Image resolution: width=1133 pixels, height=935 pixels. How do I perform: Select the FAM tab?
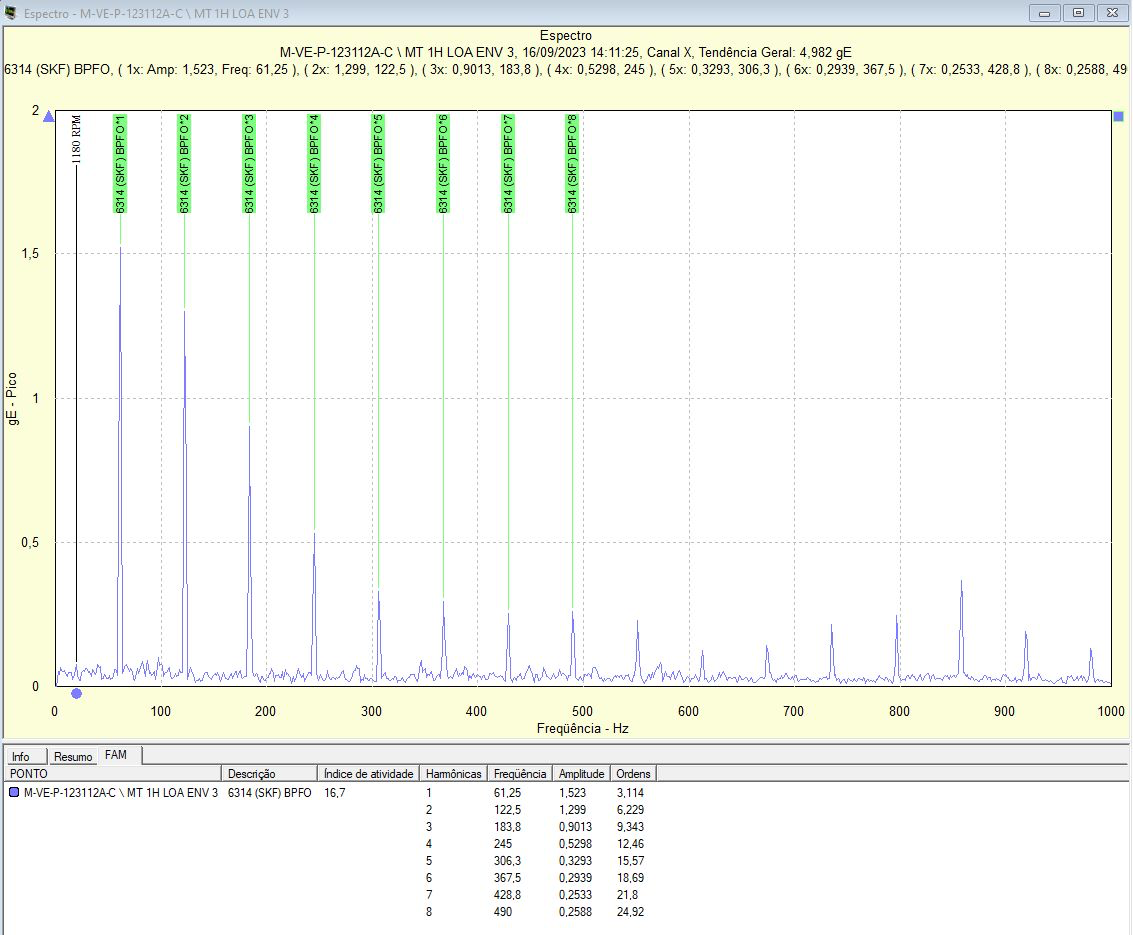click(116, 755)
